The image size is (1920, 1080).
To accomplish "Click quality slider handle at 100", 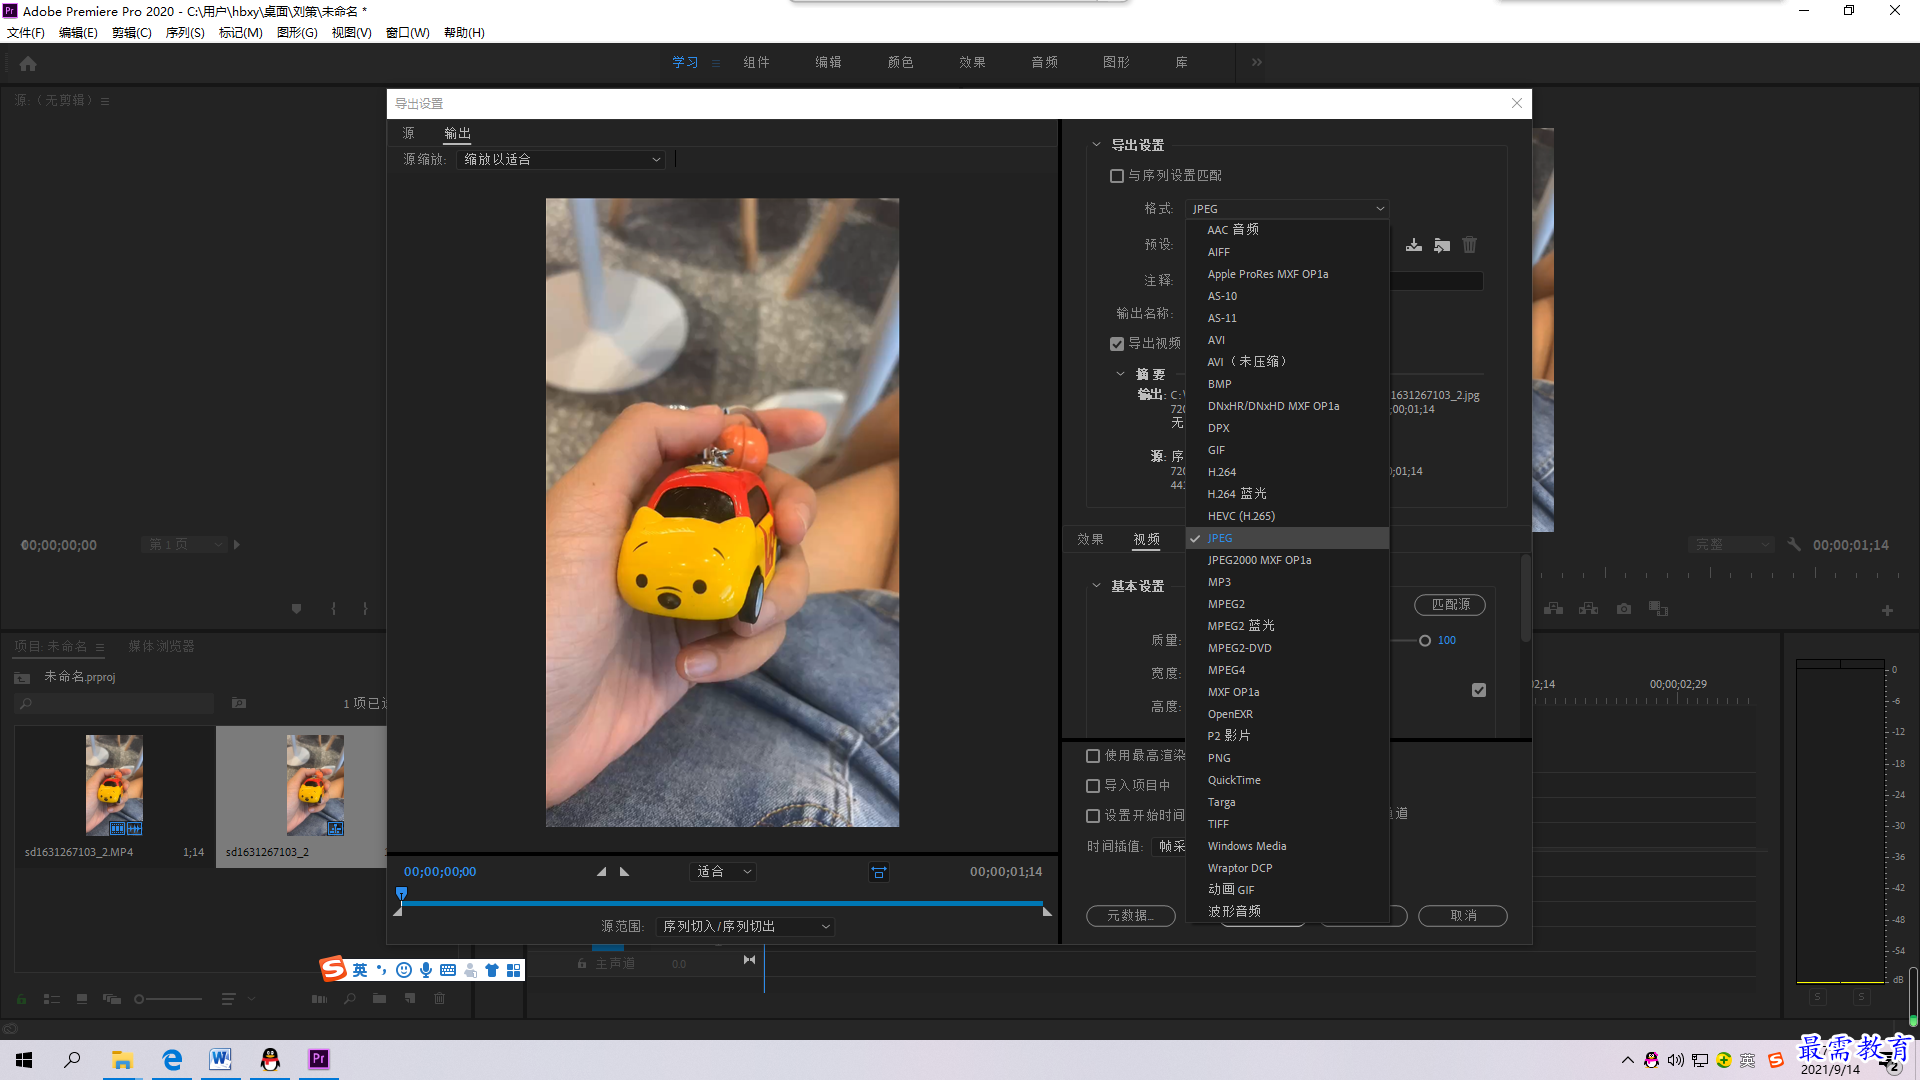I will click(x=1425, y=641).
